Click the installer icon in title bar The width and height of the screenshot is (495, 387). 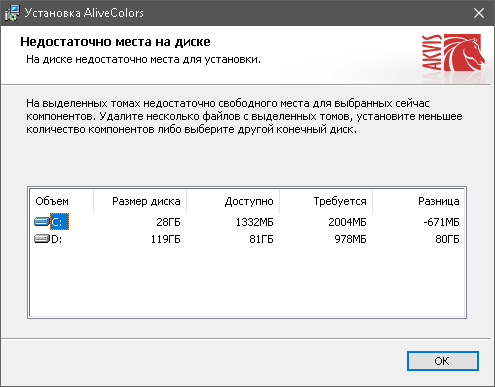(12, 13)
